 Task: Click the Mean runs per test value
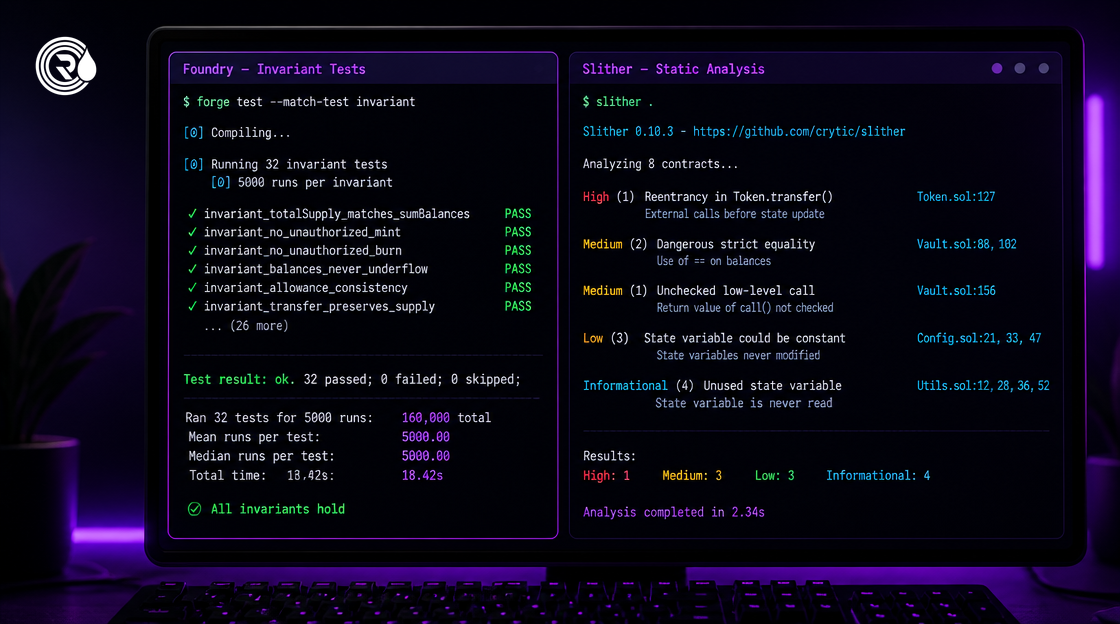(426, 437)
